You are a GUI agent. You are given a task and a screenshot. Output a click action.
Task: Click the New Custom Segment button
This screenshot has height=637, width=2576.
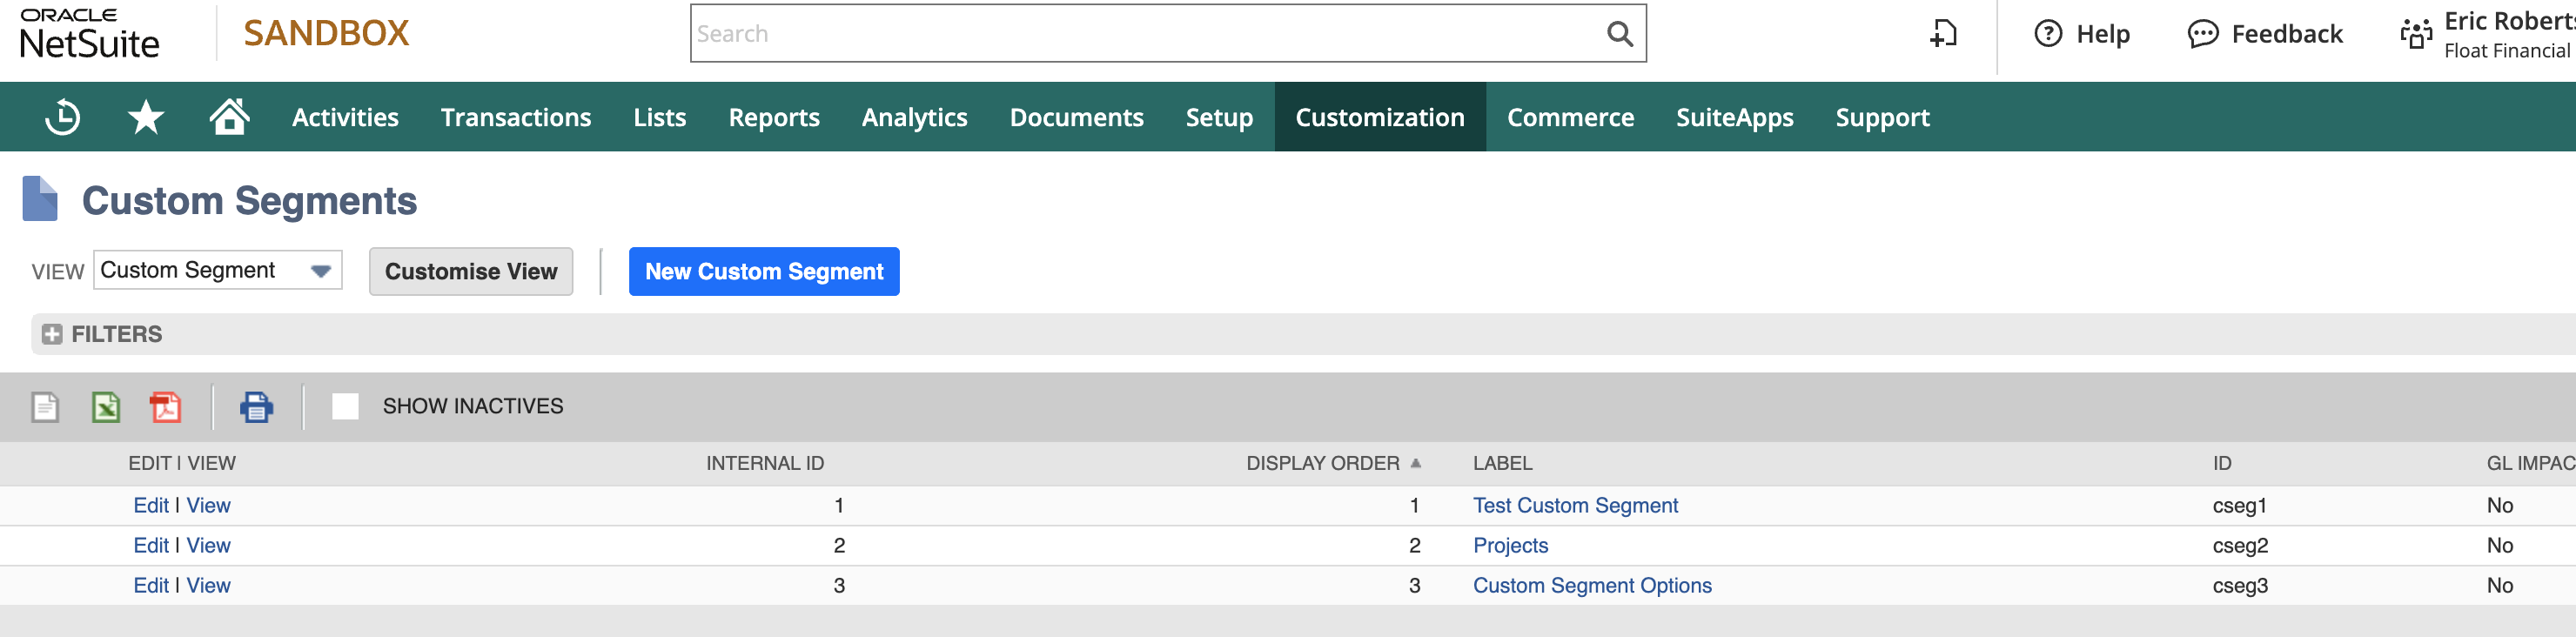tap(763, 271)
